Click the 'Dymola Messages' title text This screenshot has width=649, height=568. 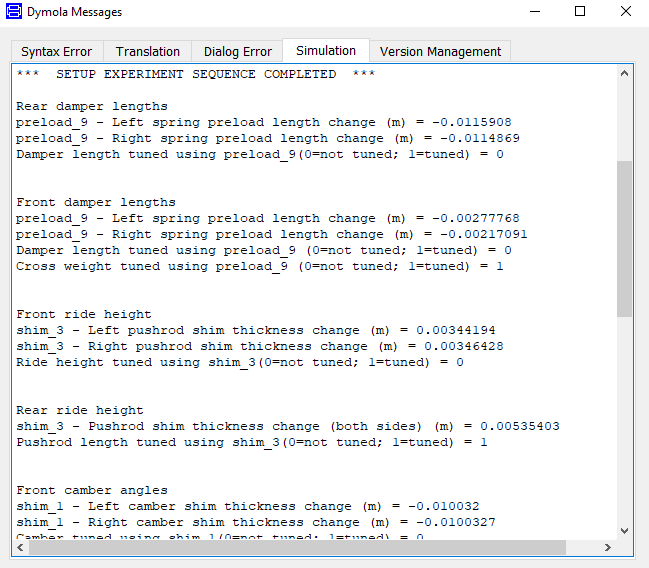pos(75,12)
